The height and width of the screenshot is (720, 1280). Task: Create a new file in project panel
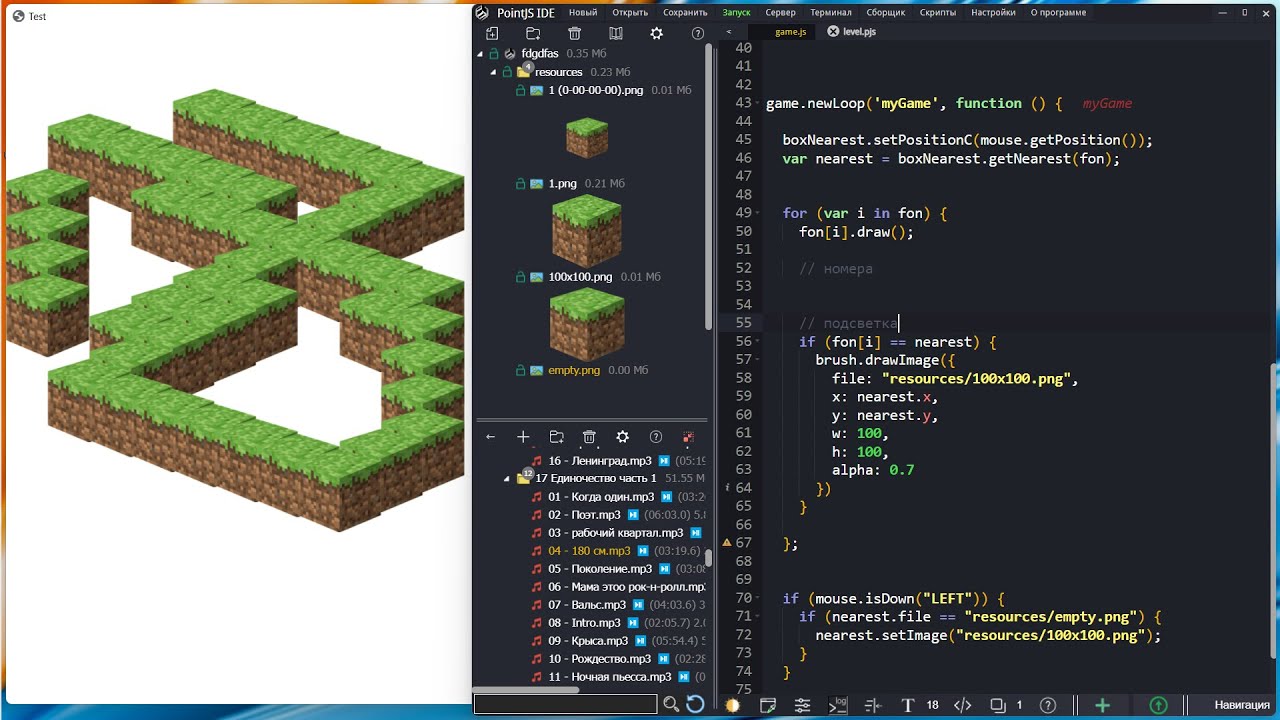click(492, 33)
